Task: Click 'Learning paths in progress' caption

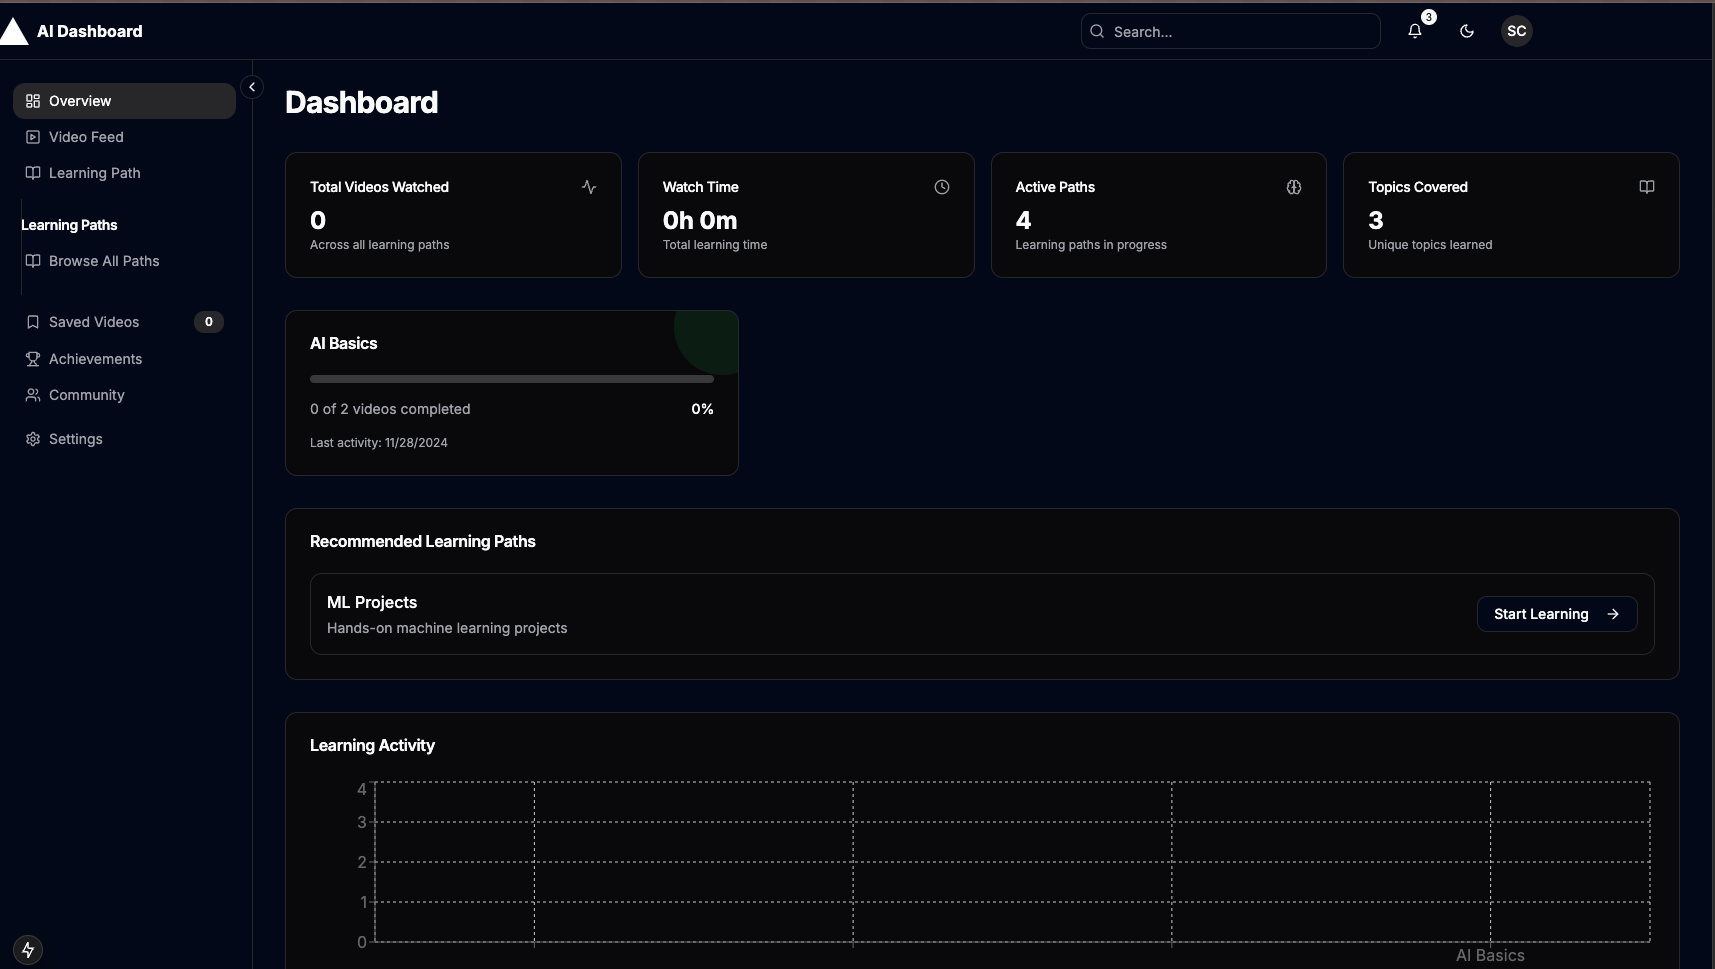Action: (1091, 245)
